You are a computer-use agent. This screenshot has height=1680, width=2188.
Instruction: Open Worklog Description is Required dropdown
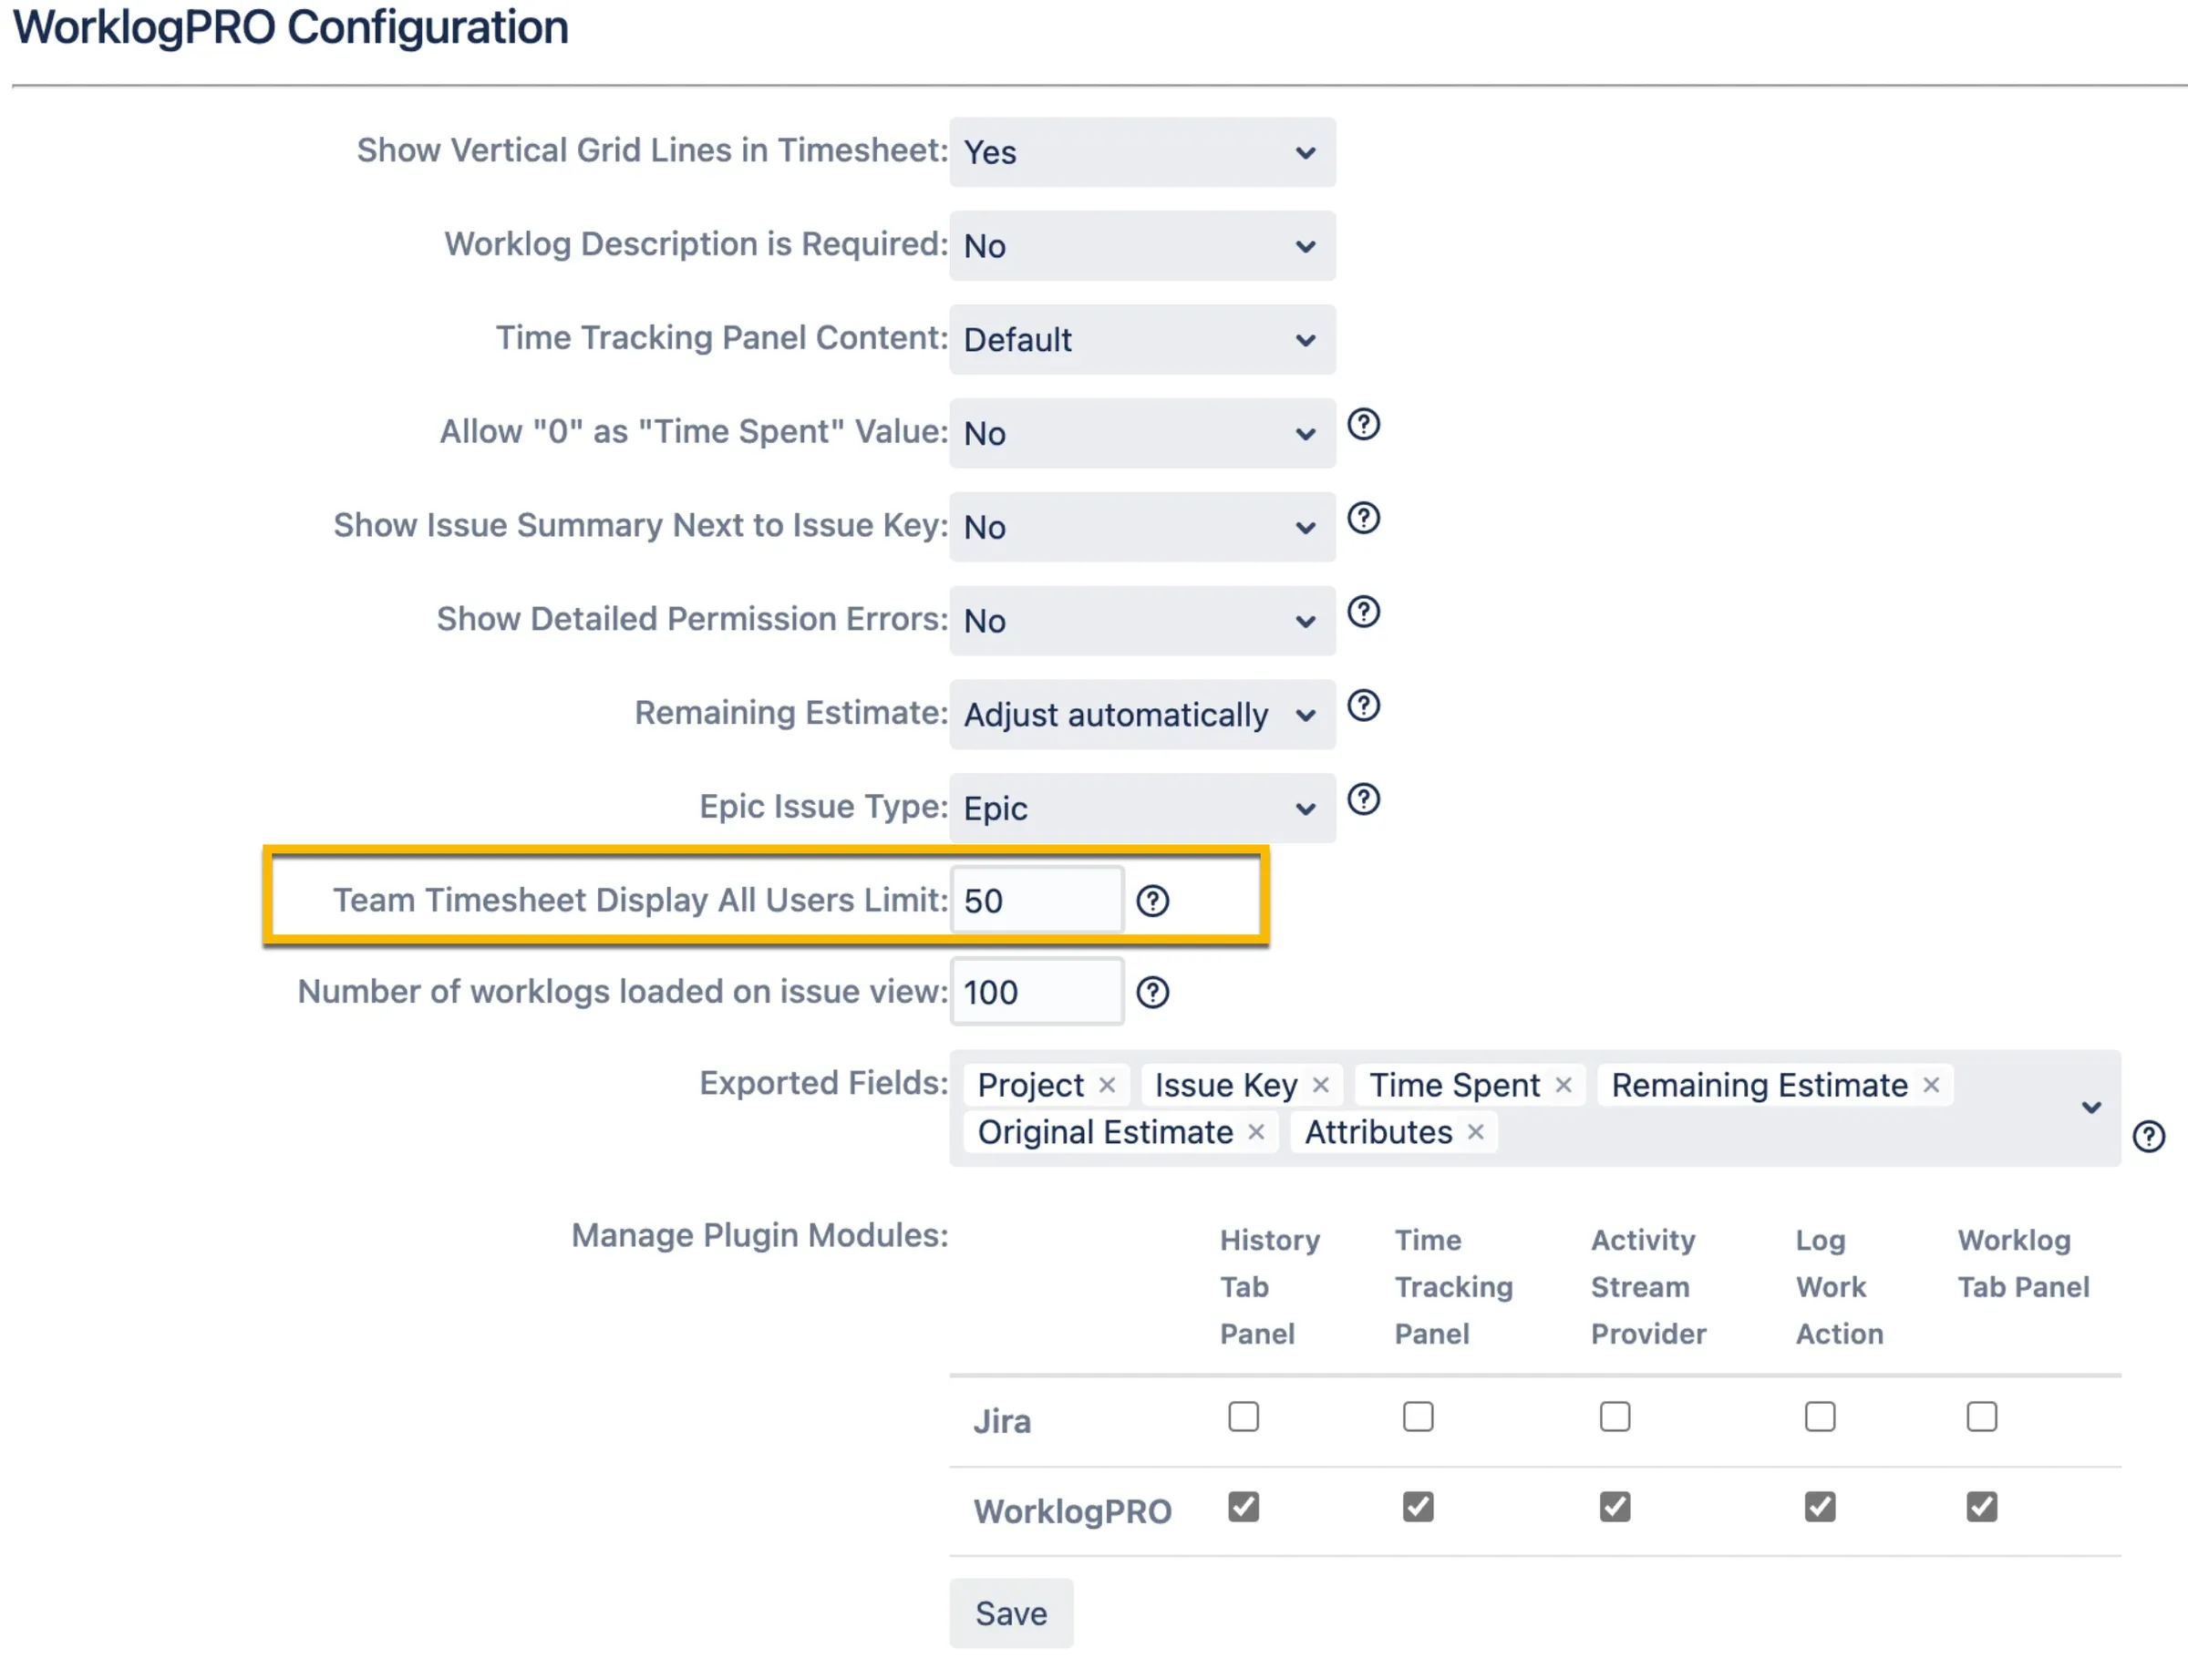click(x=1142, y=246)
